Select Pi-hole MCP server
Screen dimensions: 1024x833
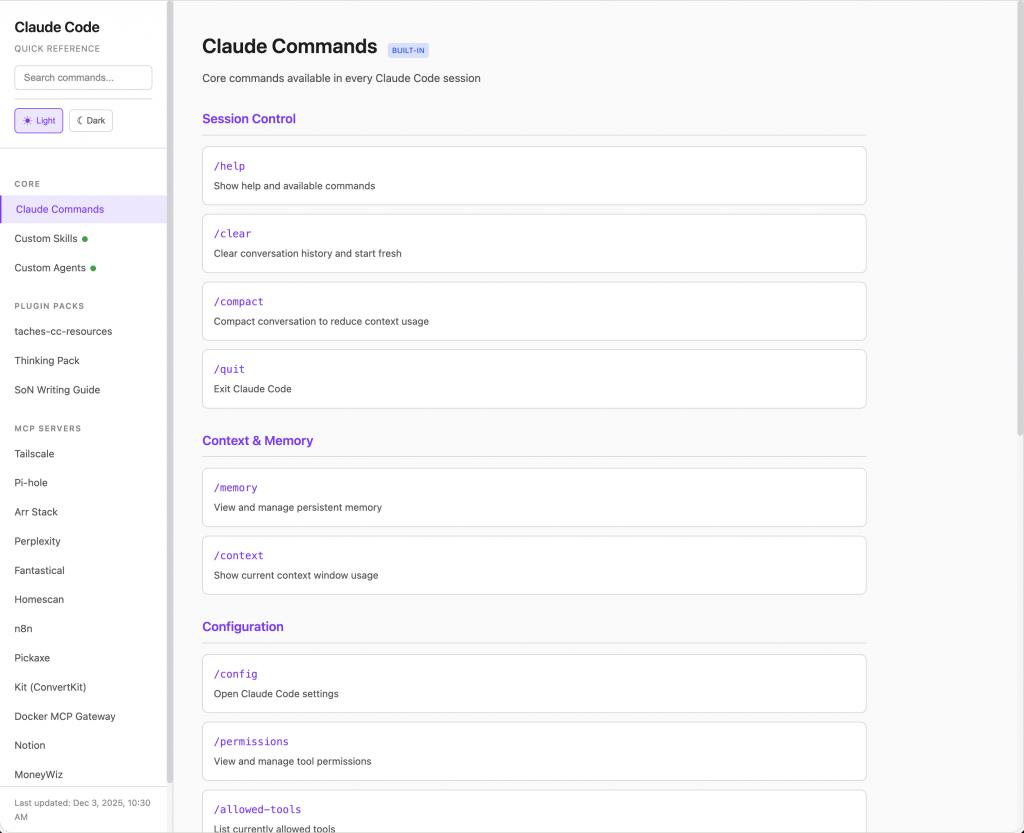pos(31,483)
